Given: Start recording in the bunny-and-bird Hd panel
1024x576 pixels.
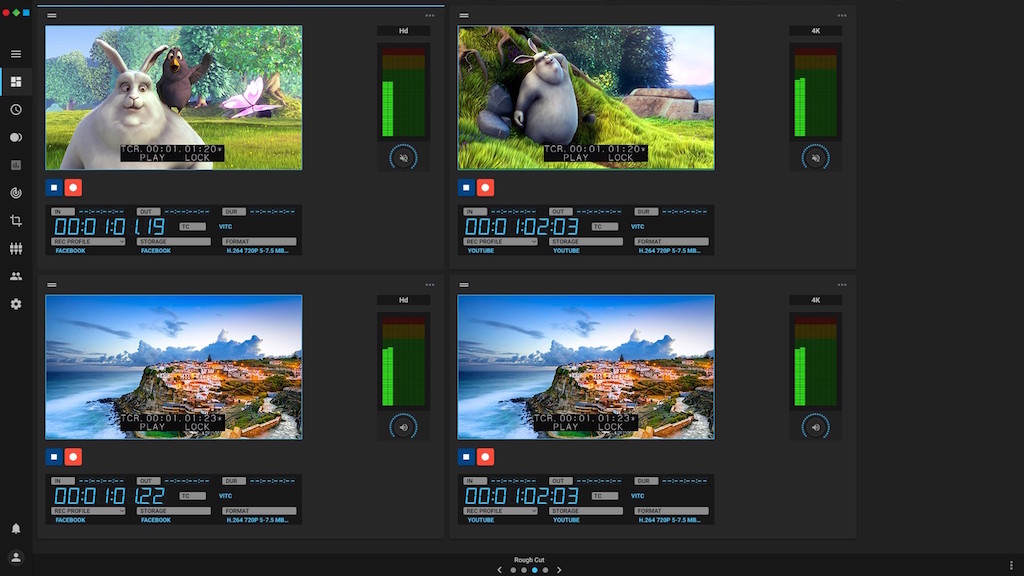Looking at the screenshot, I should pyautogui.click(x=73, y=188).
